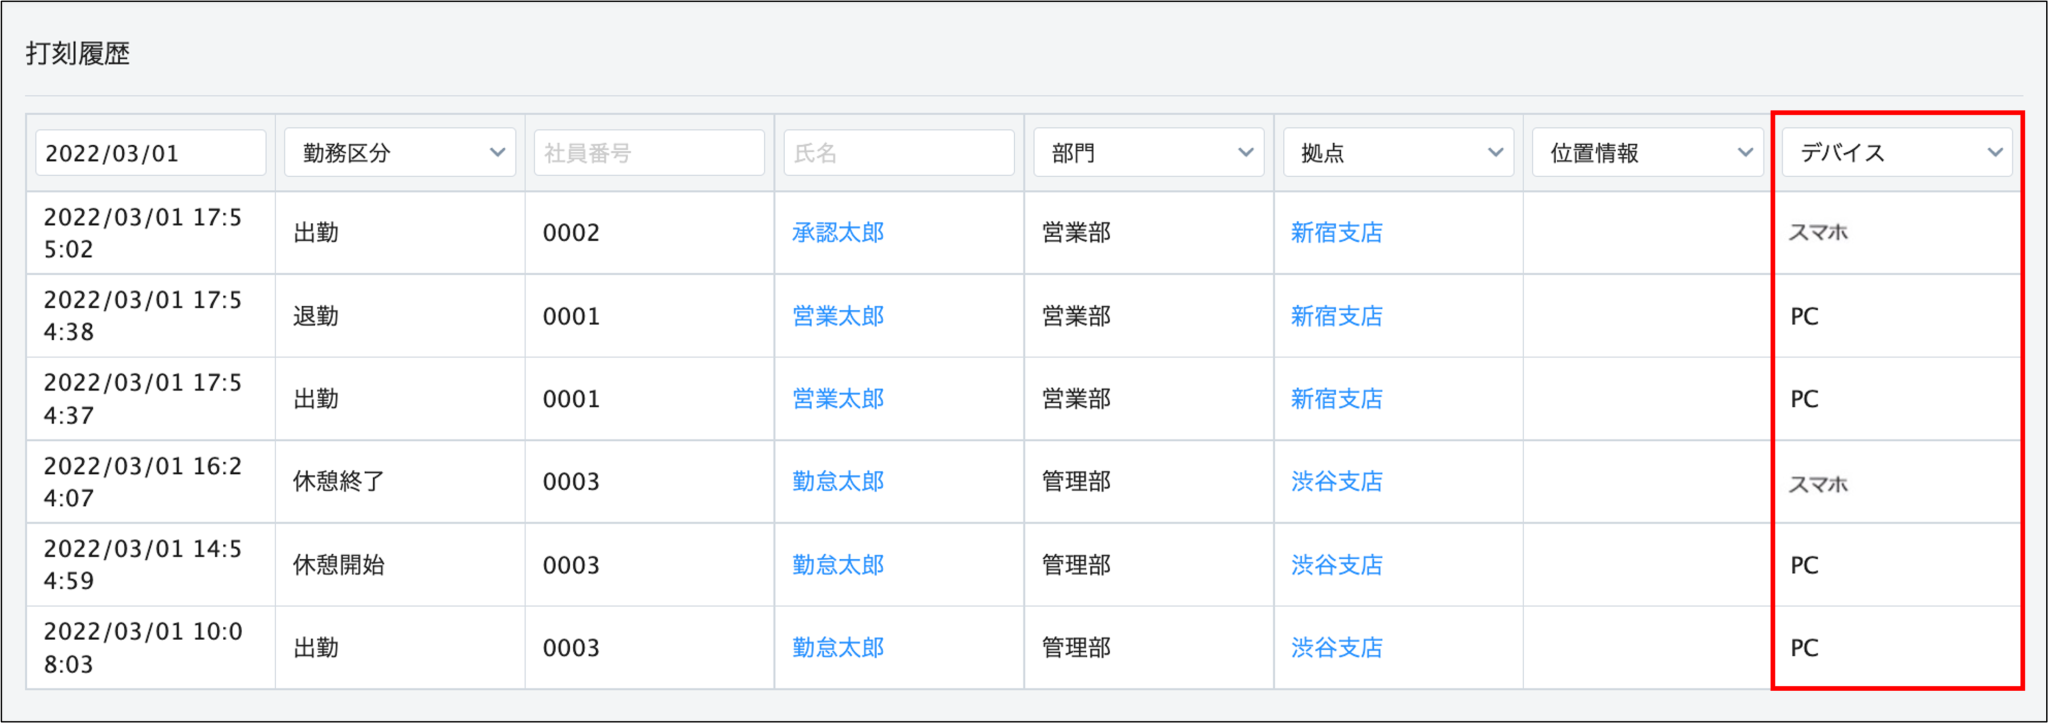Expand the 位置情報 filter dropdown
The image size is (2048, 724).
point(1647,153)
